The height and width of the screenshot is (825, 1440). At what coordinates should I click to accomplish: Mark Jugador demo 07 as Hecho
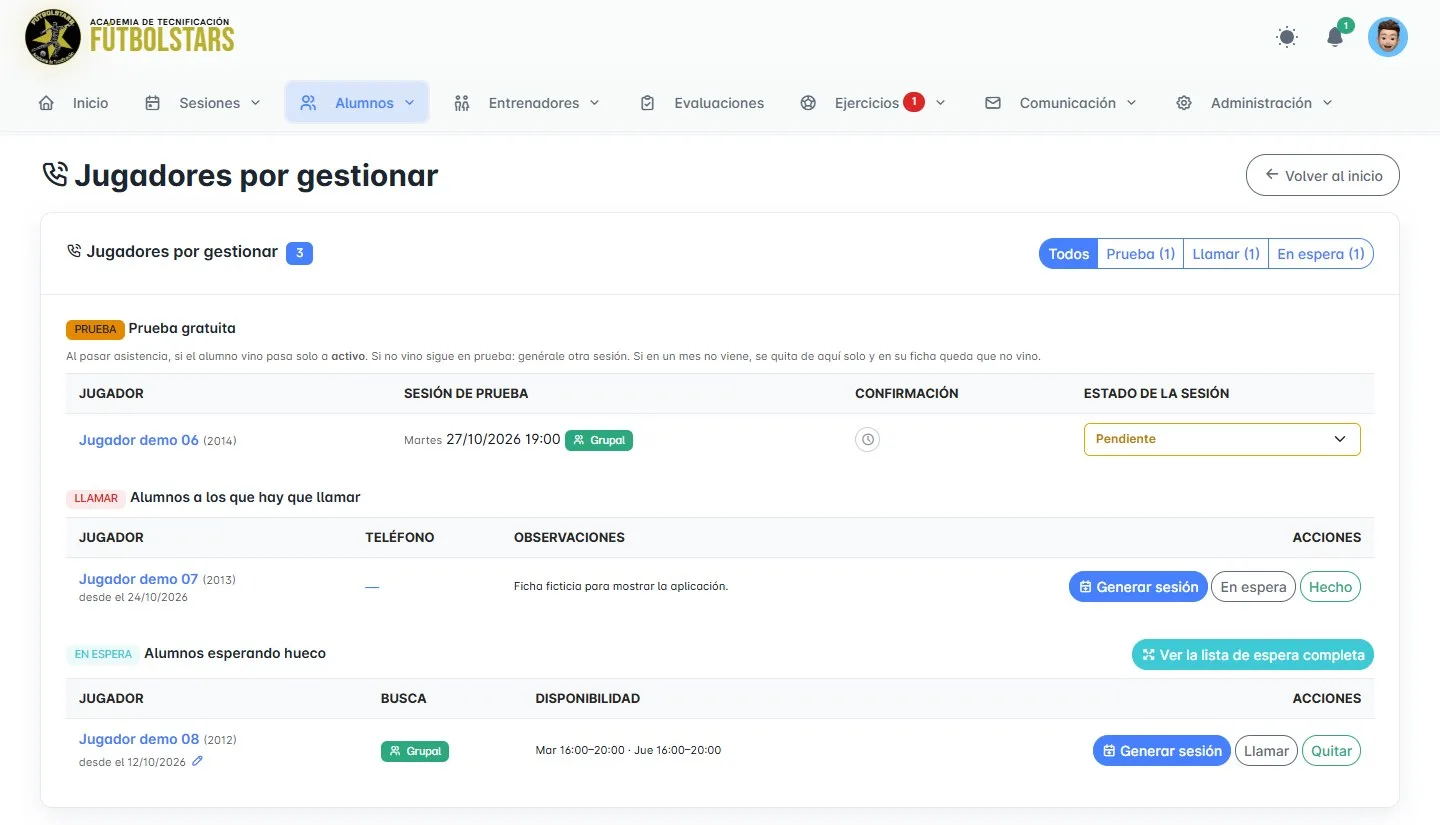[x=1330, y=587]
